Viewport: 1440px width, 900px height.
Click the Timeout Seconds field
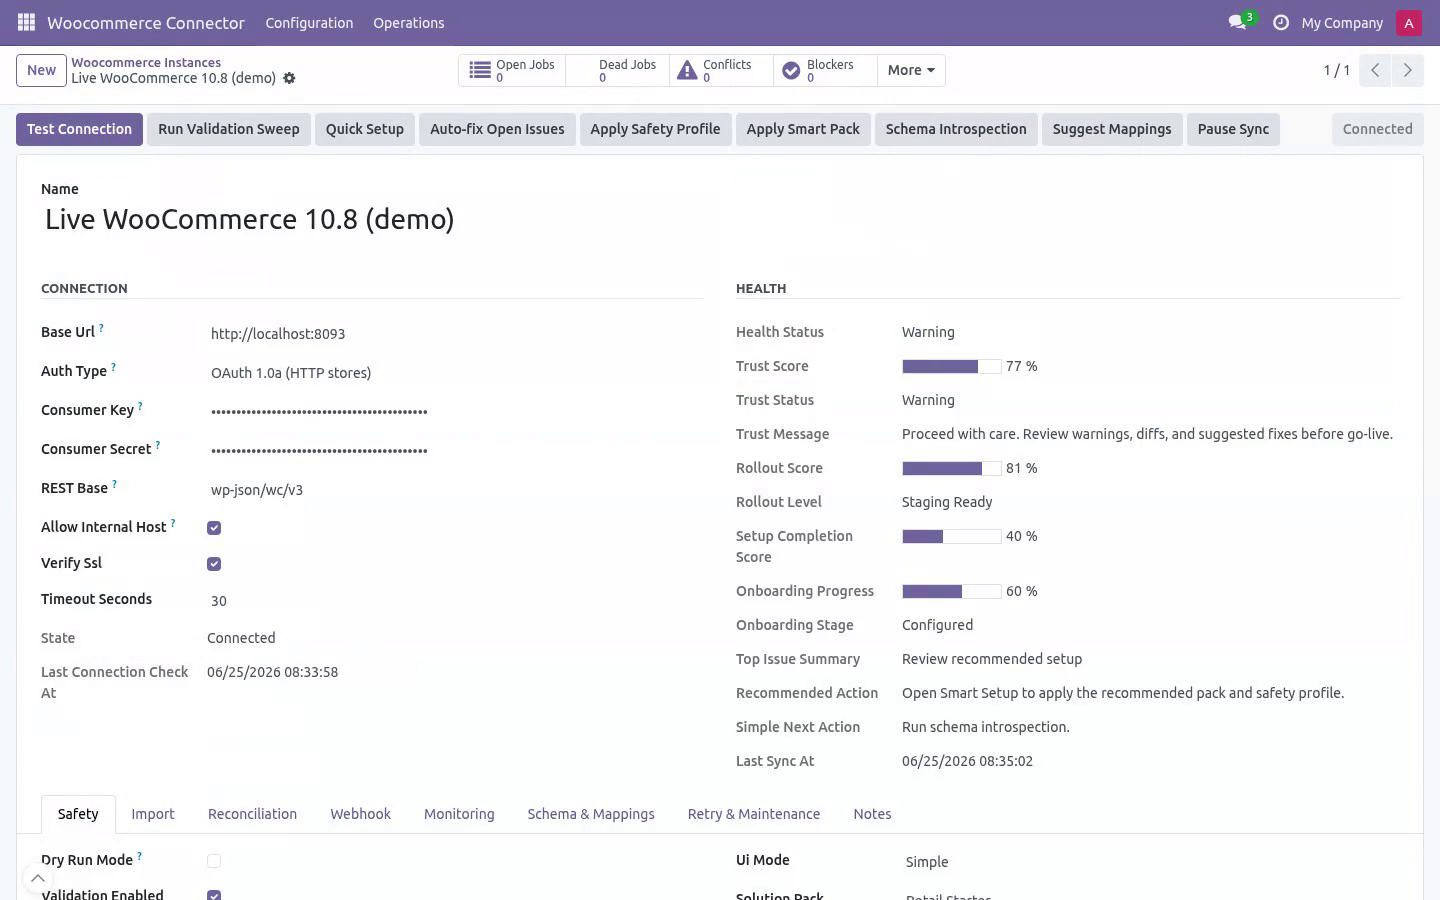(x=455, y=601)
